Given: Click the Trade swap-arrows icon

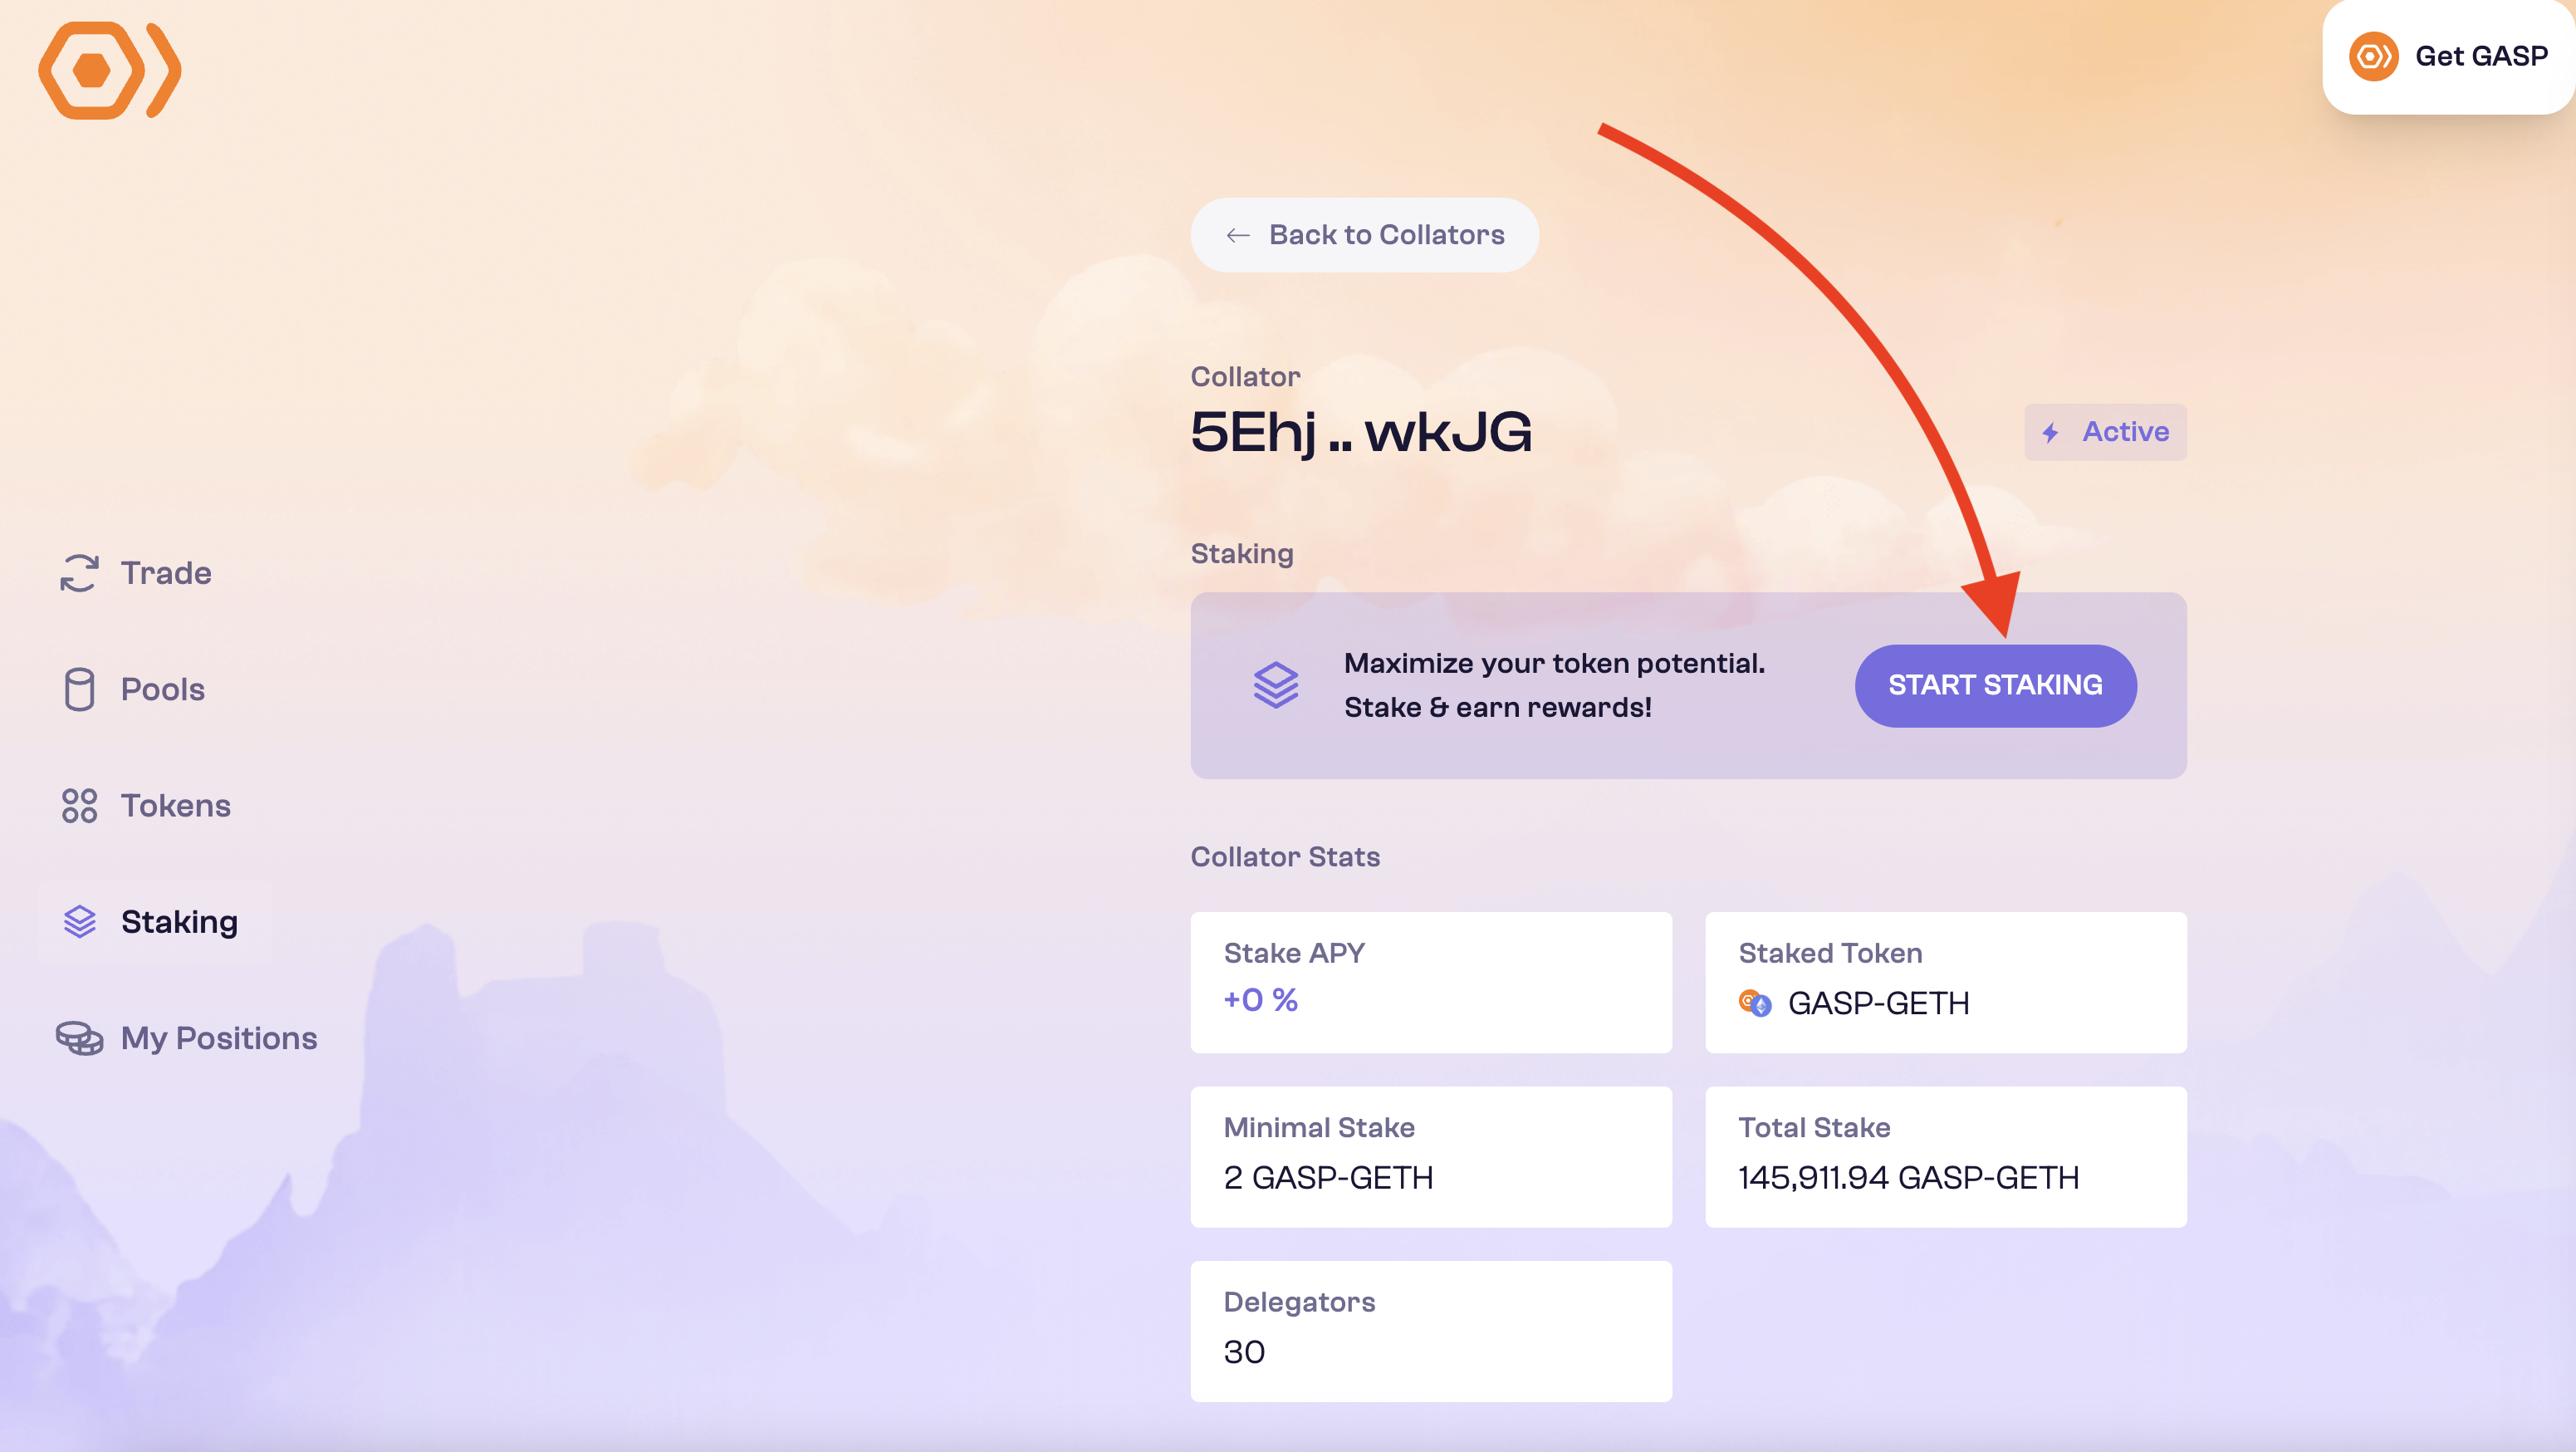Looking at the screenshot, I should point(79,573).
